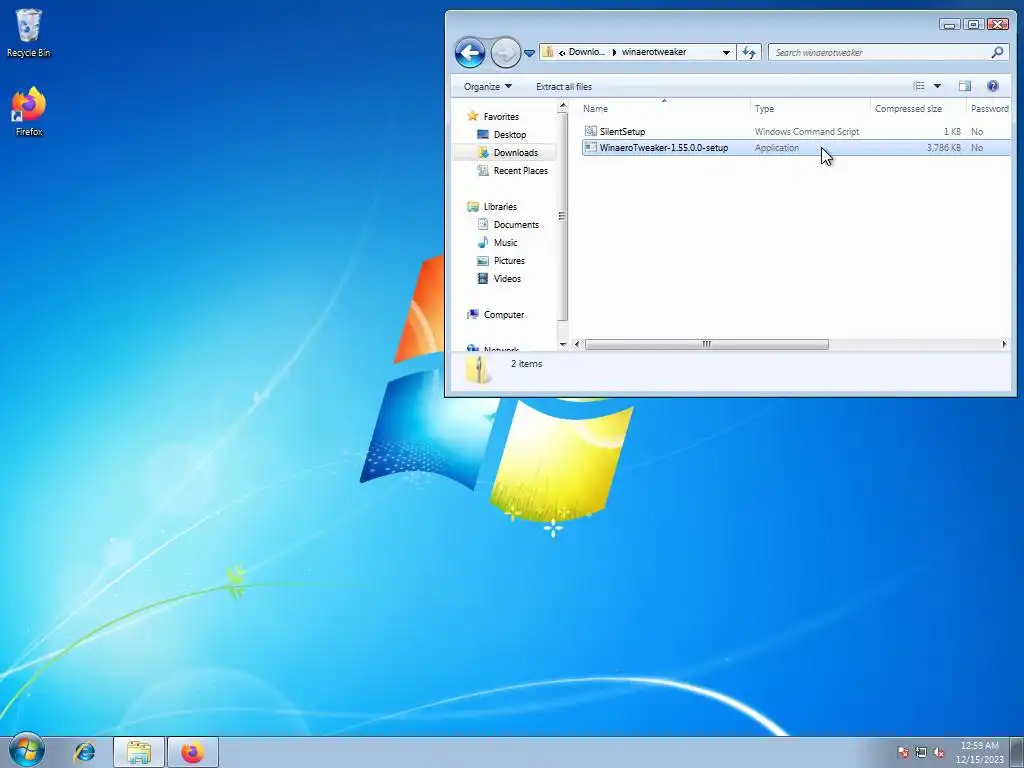Click the horizontal scrollbar thumb
This screenshot has height=768, width=1024.
[x=707, y=344]
